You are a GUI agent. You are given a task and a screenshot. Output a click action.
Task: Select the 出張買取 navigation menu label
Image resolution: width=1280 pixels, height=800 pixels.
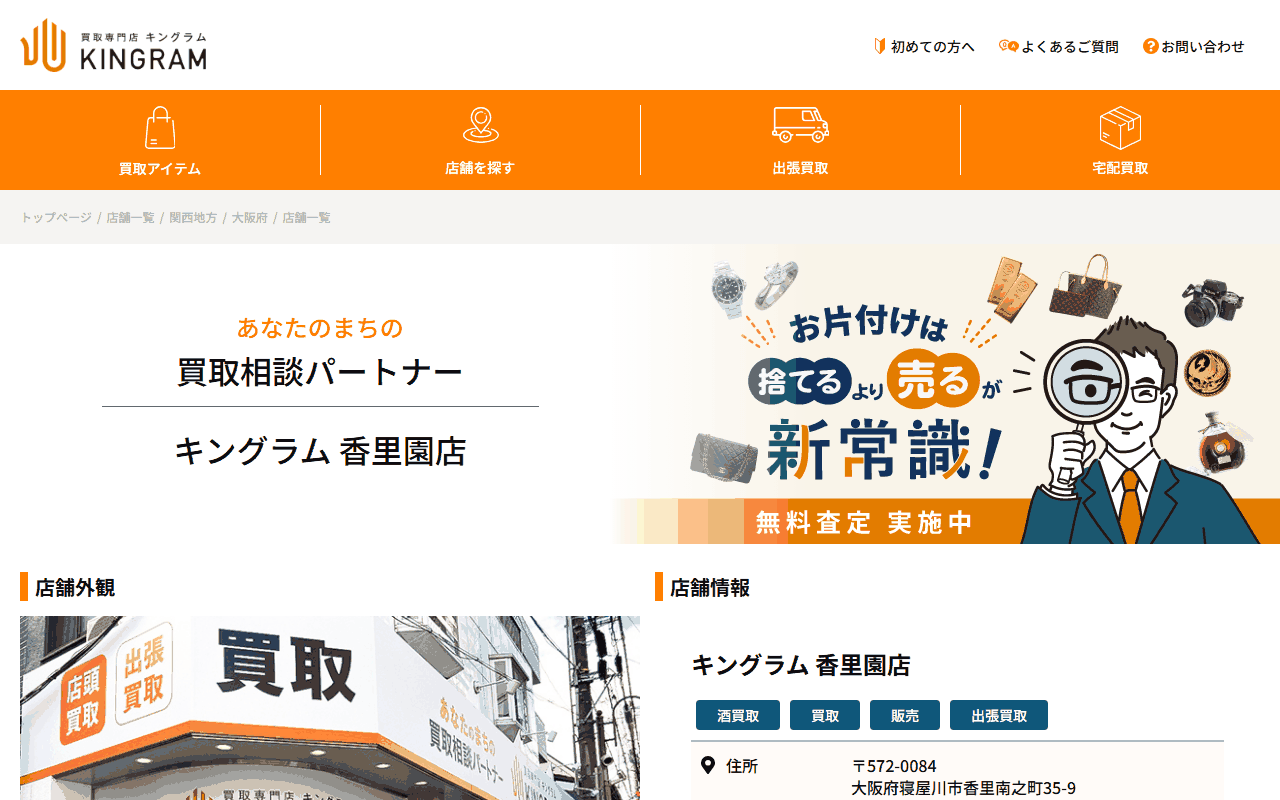pos(800,168)
